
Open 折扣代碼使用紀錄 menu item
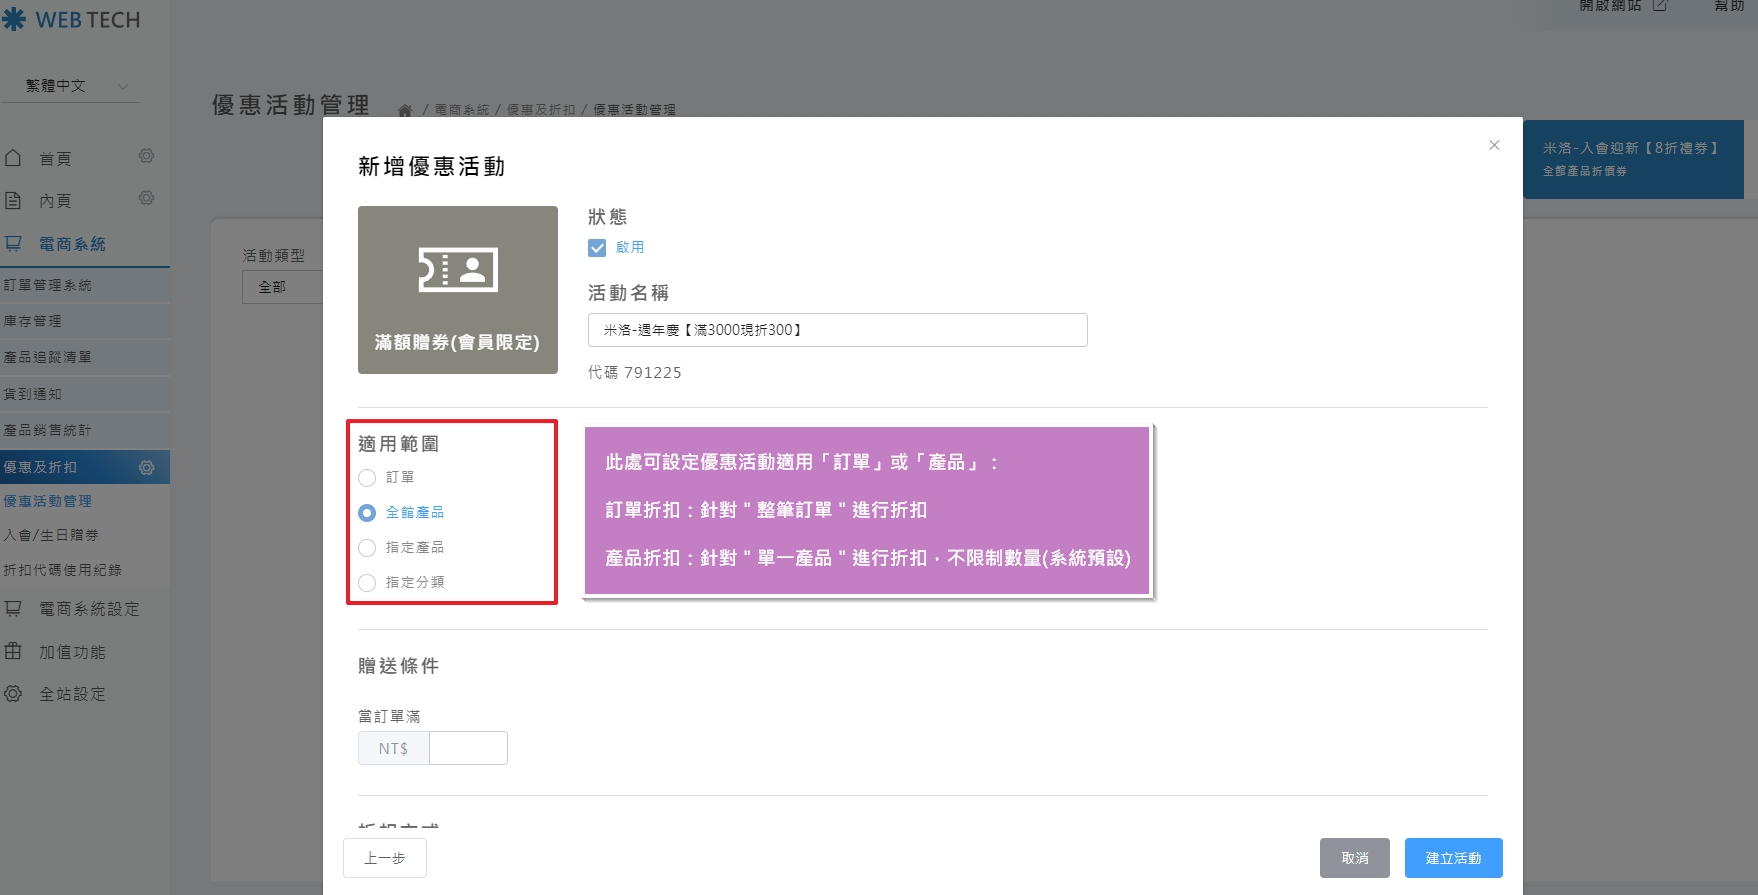tap(62, 570)
